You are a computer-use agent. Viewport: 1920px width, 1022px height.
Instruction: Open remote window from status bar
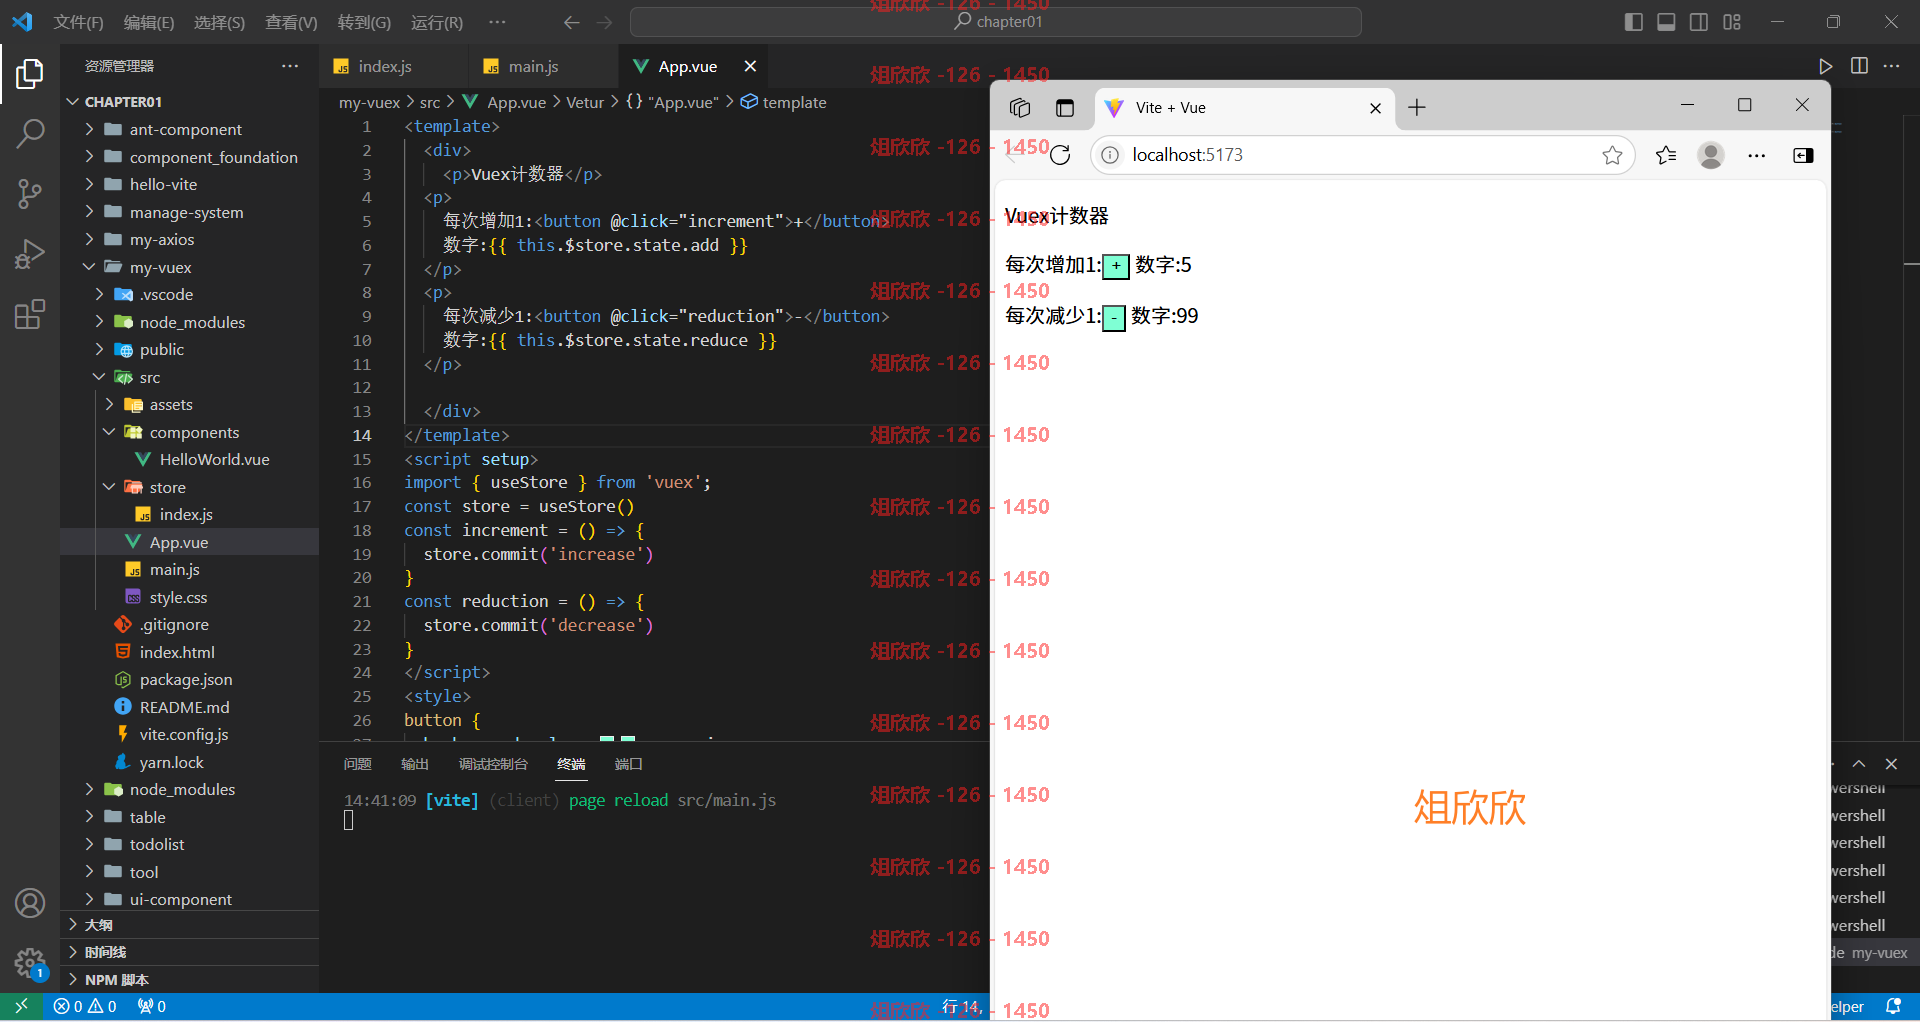click(21, 1007)
